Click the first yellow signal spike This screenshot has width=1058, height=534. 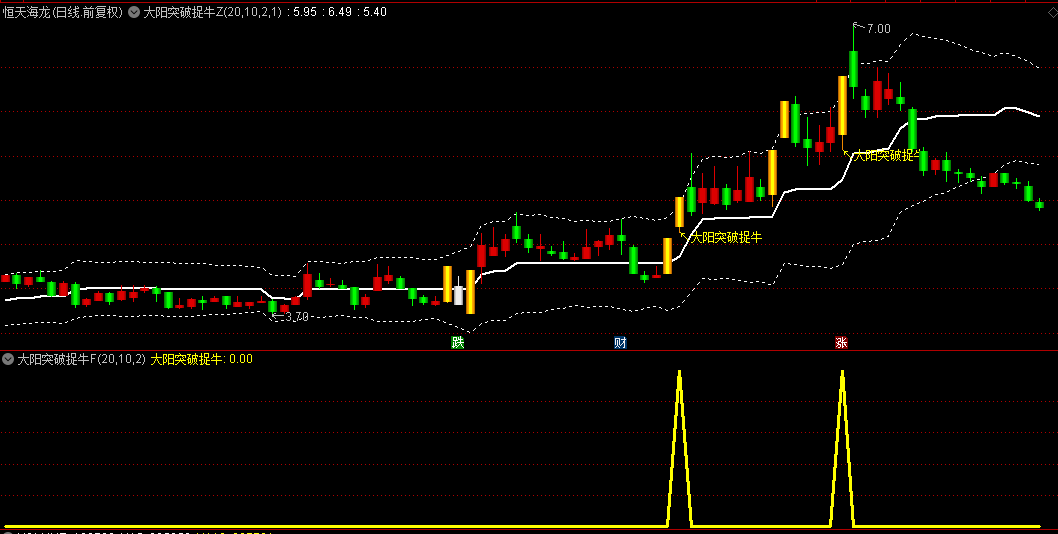[x=679, y=448]
